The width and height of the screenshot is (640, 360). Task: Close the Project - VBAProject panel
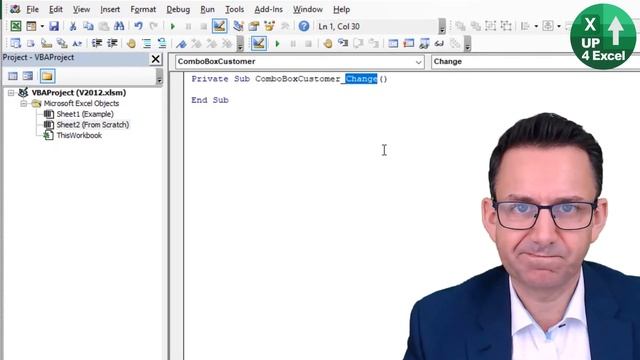coord(156,59)
